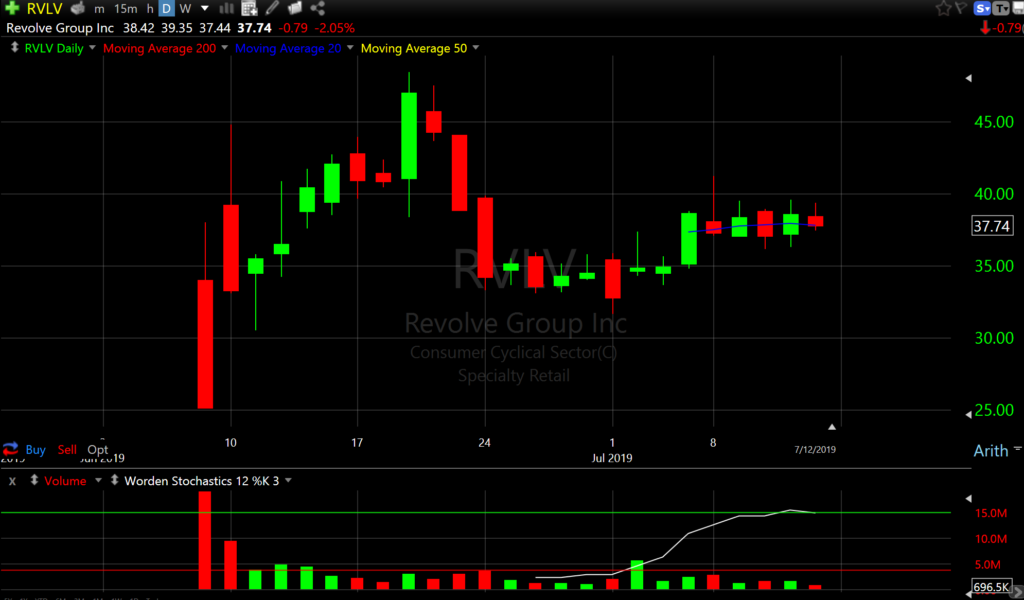
Task: Click the -2.05% percent change value
Action: 335,28
